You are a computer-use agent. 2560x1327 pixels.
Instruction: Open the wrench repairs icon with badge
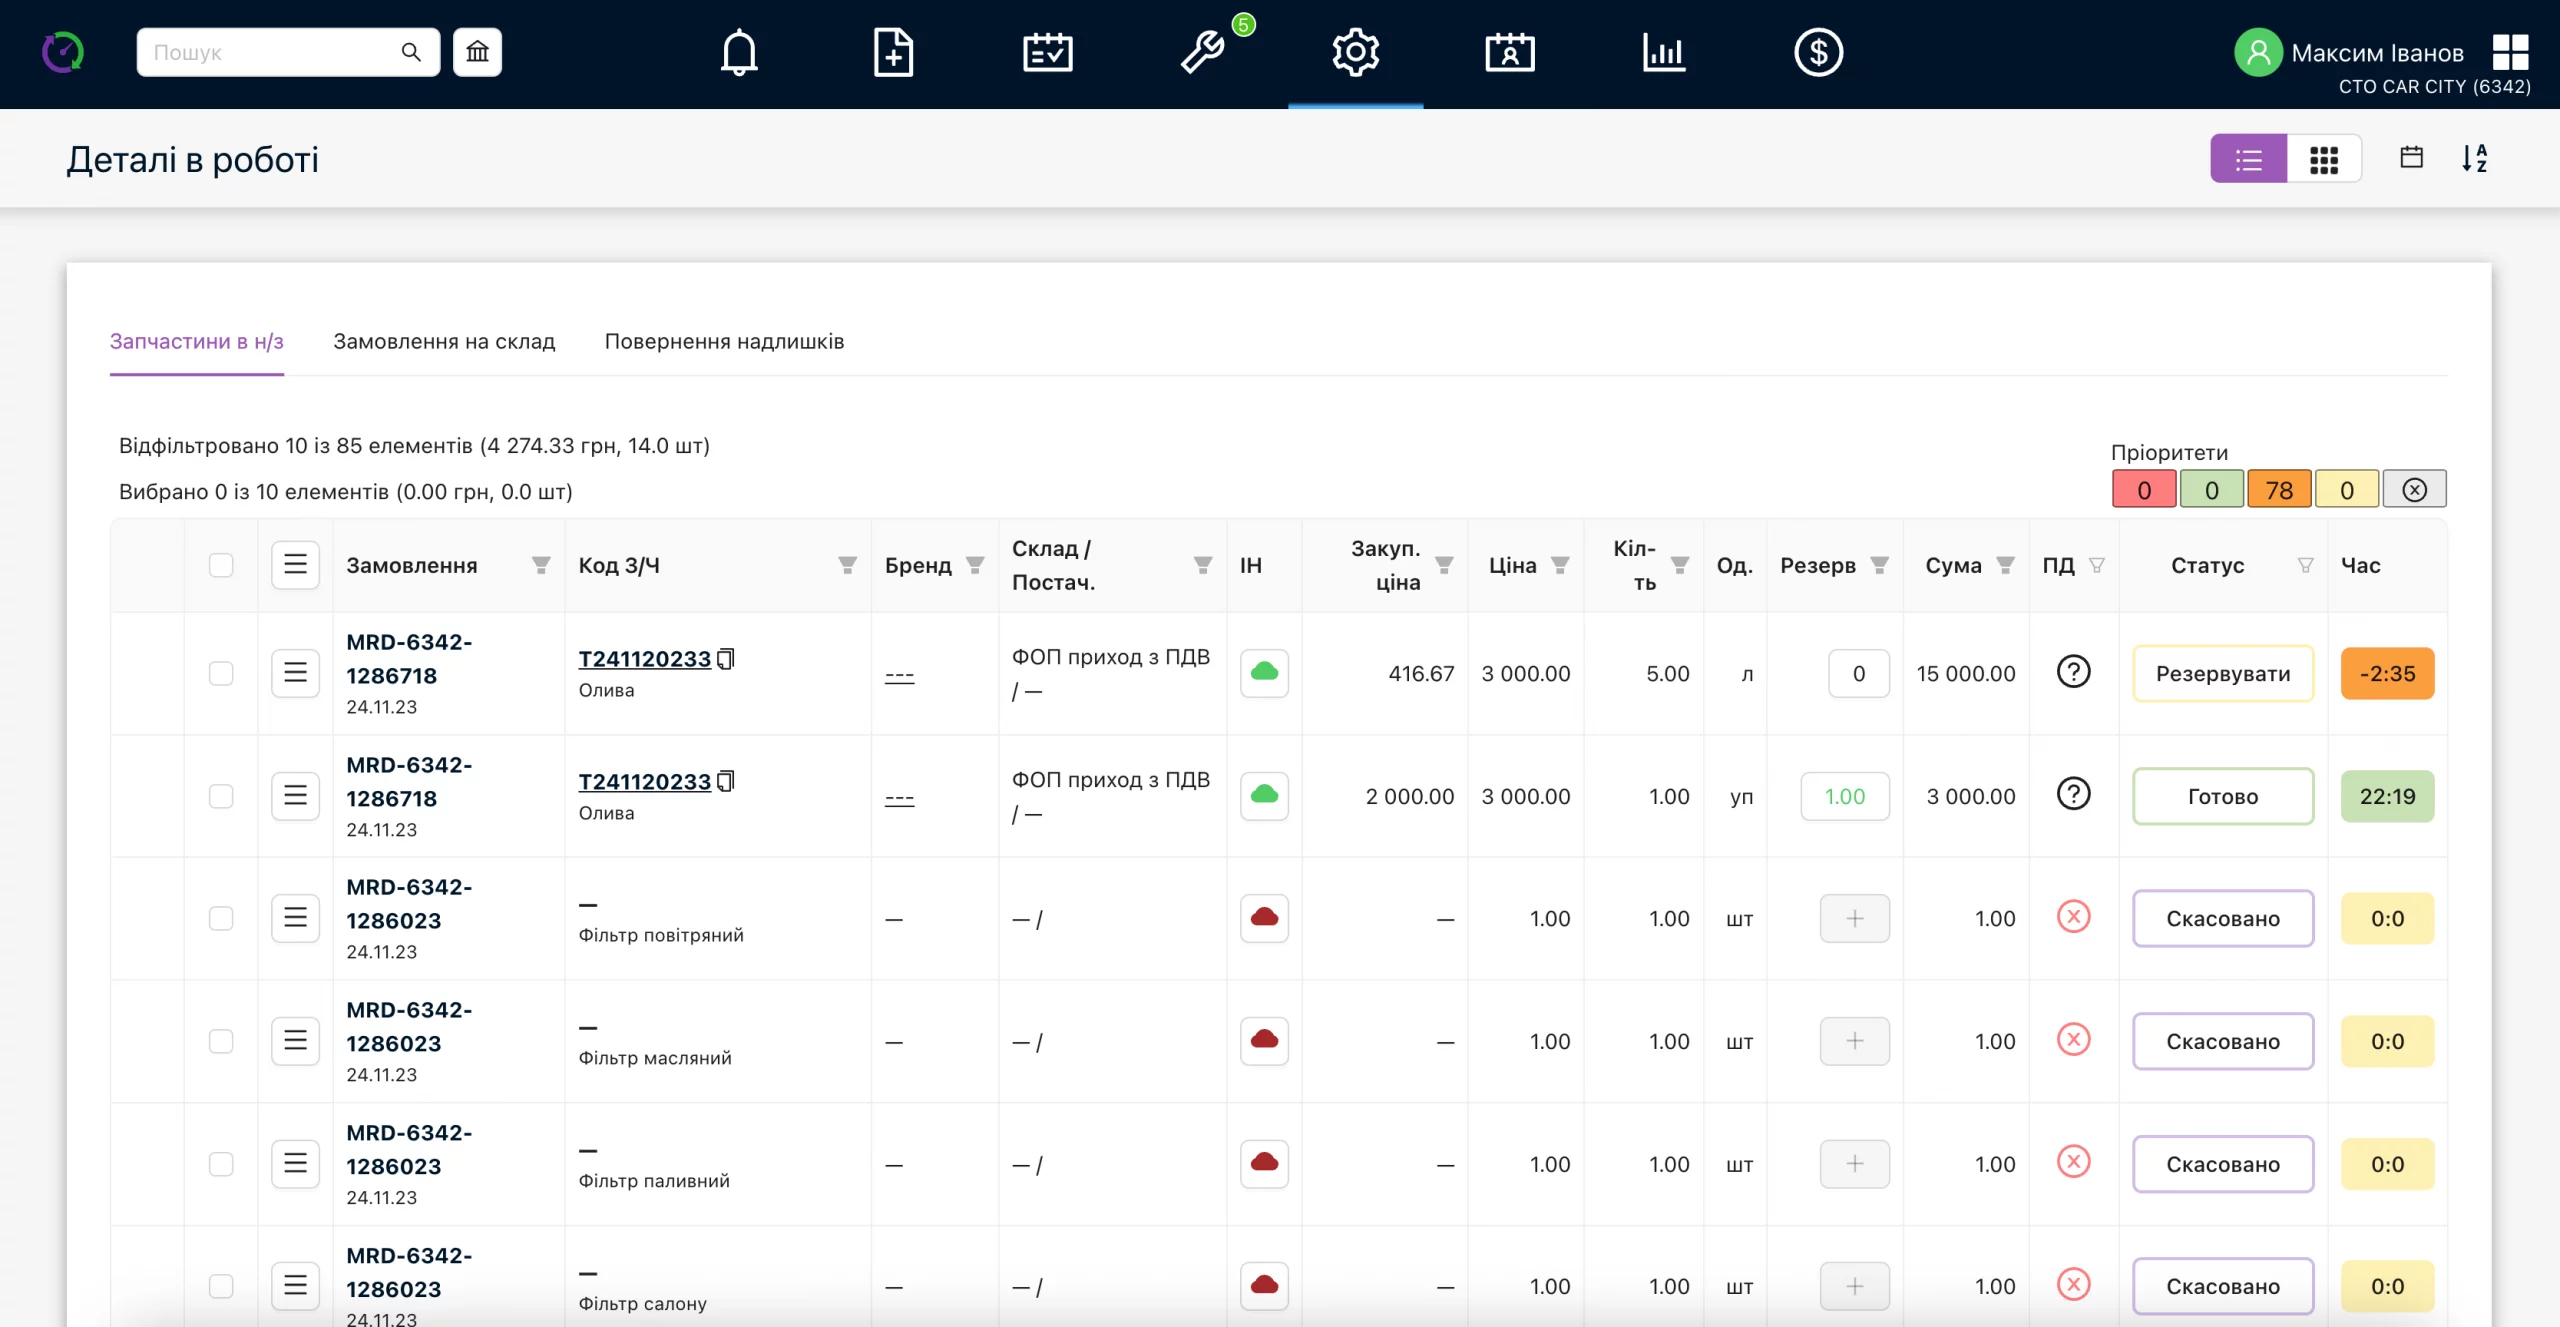(1203, 52)
